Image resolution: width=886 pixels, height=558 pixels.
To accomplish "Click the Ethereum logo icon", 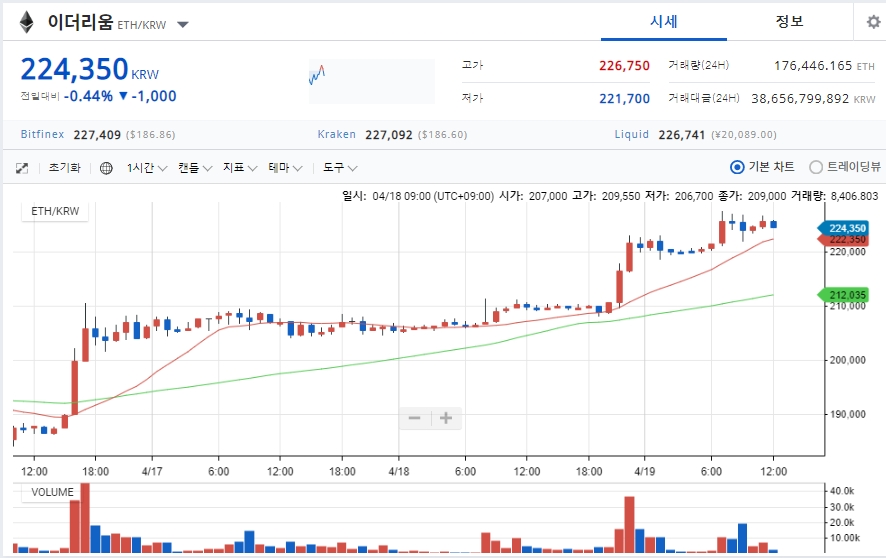I will [x=26, y=22].
